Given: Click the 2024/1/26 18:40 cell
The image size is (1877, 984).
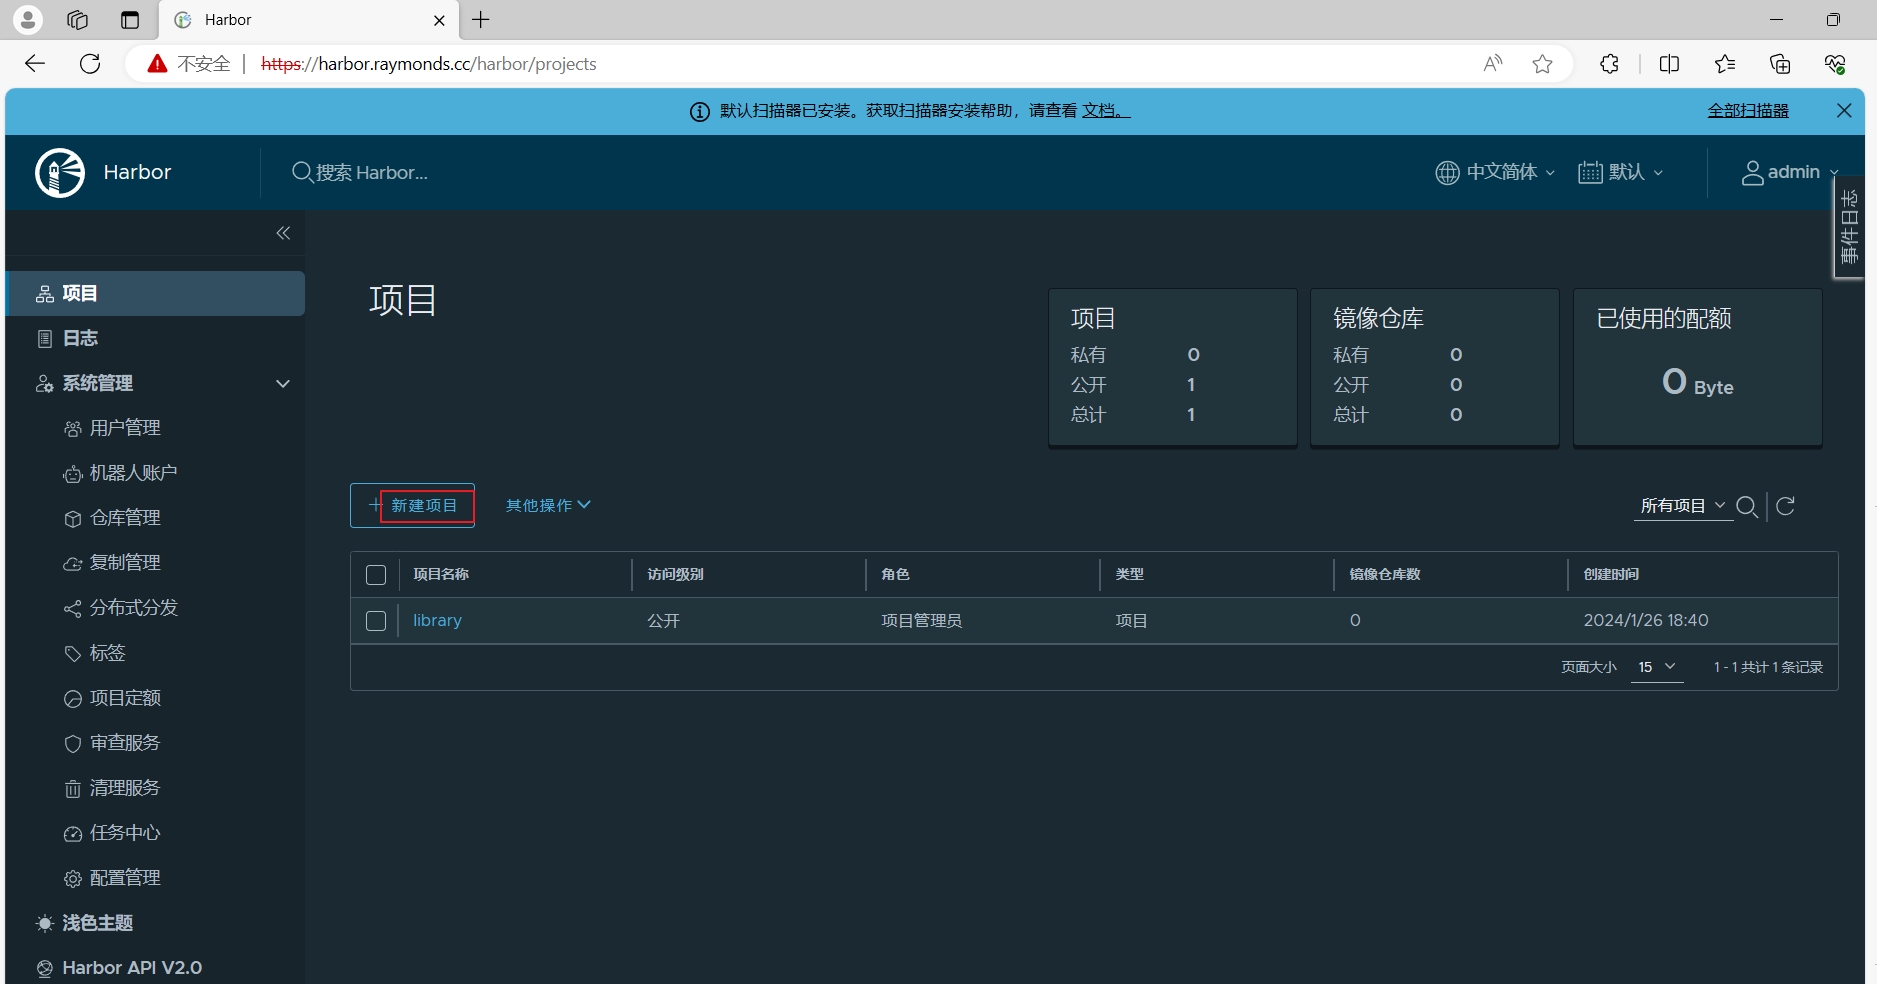Looking at the screenshot, I should click(x=1646, y=620).
